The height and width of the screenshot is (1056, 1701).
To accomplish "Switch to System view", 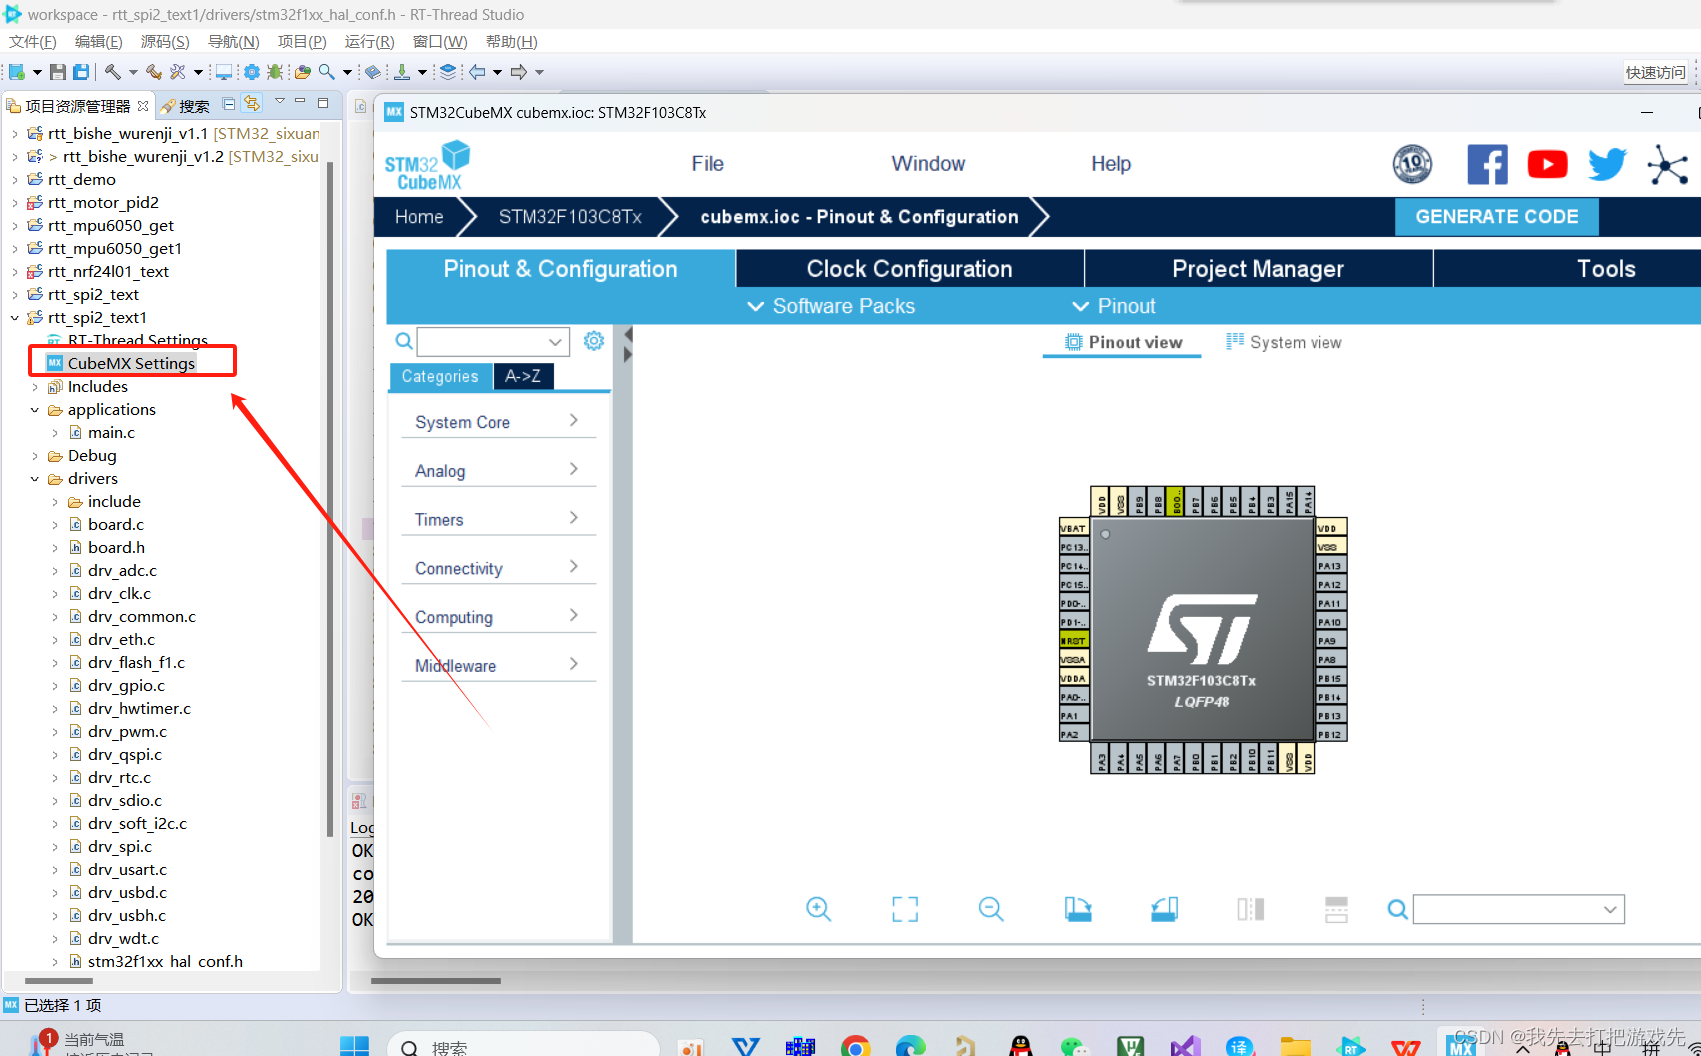I will coord(1284,342).
